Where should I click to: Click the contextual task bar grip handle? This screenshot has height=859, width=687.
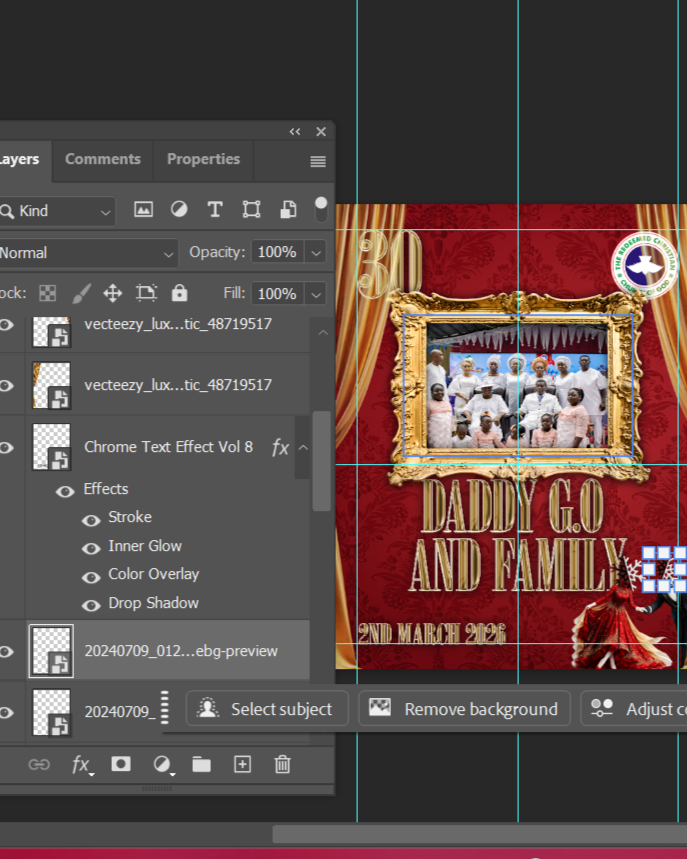(x=165, y=708)
